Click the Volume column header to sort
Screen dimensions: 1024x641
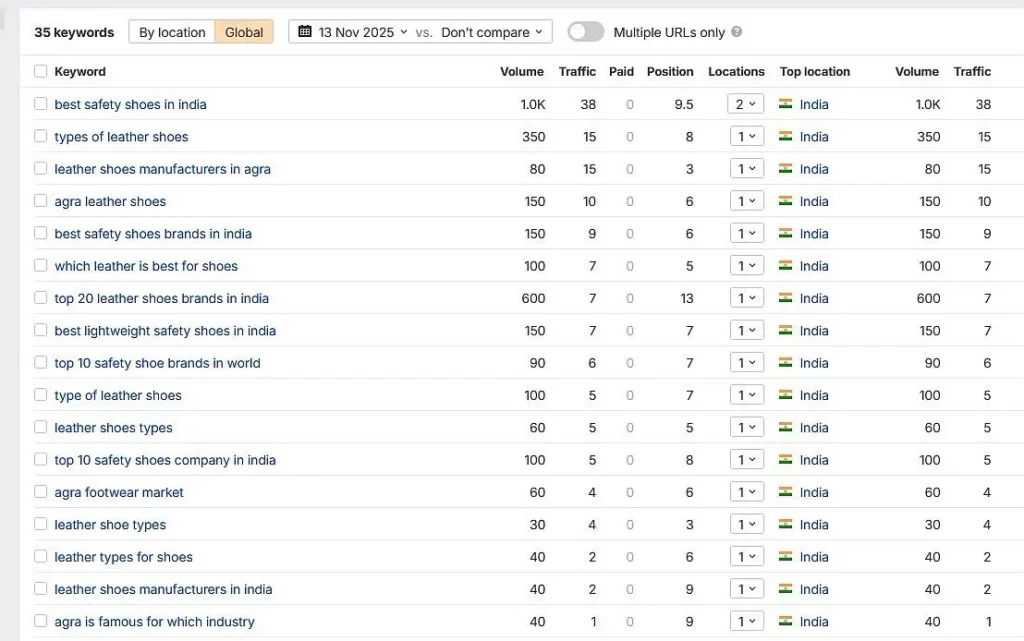coord(521,71)
